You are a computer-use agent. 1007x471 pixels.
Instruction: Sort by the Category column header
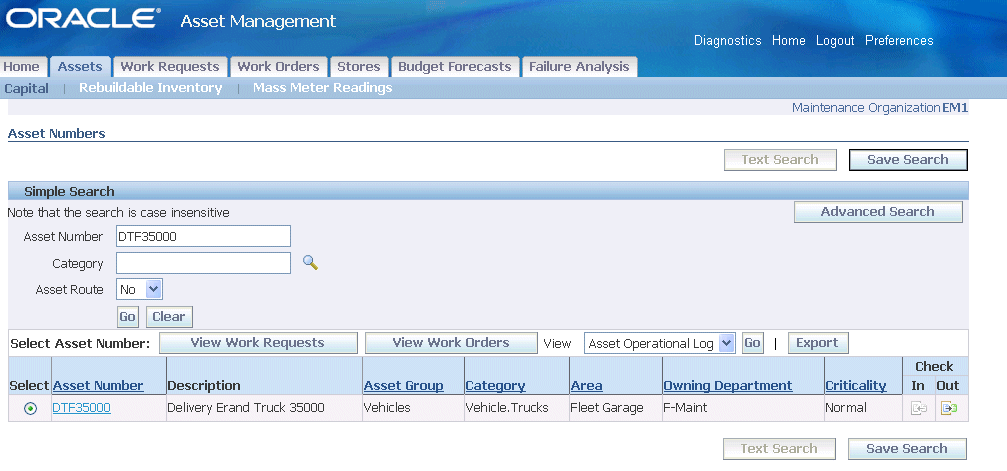point(495,386)
